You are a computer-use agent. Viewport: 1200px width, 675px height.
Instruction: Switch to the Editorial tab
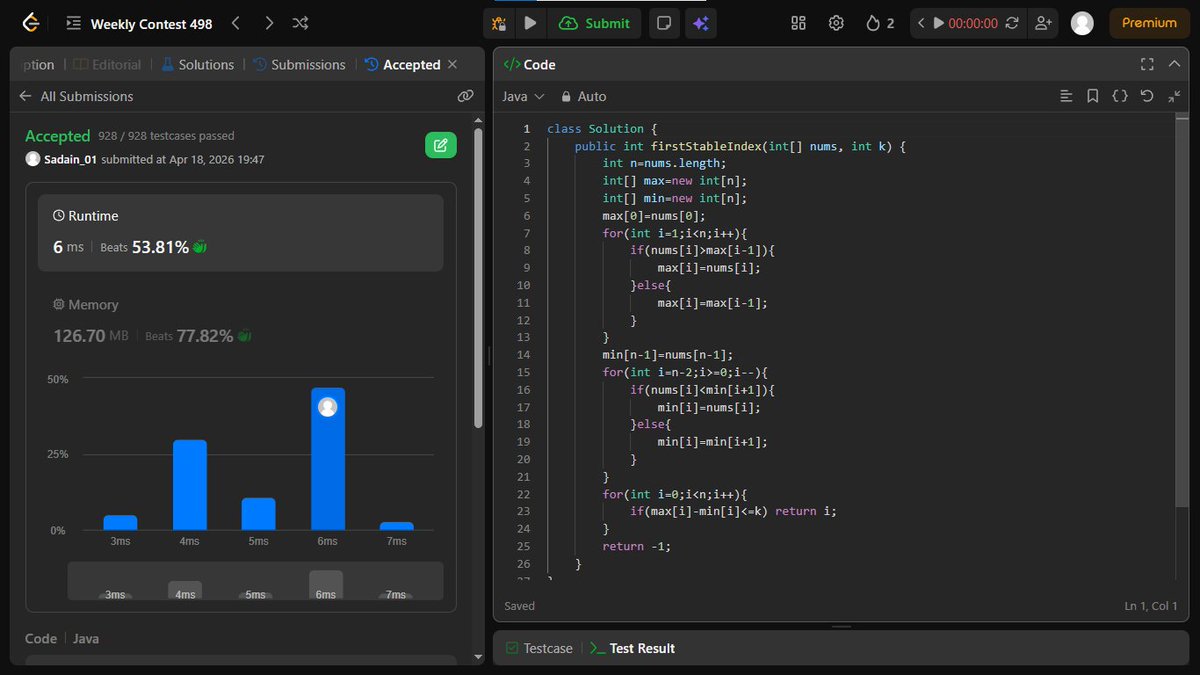[x=108, y=64]
